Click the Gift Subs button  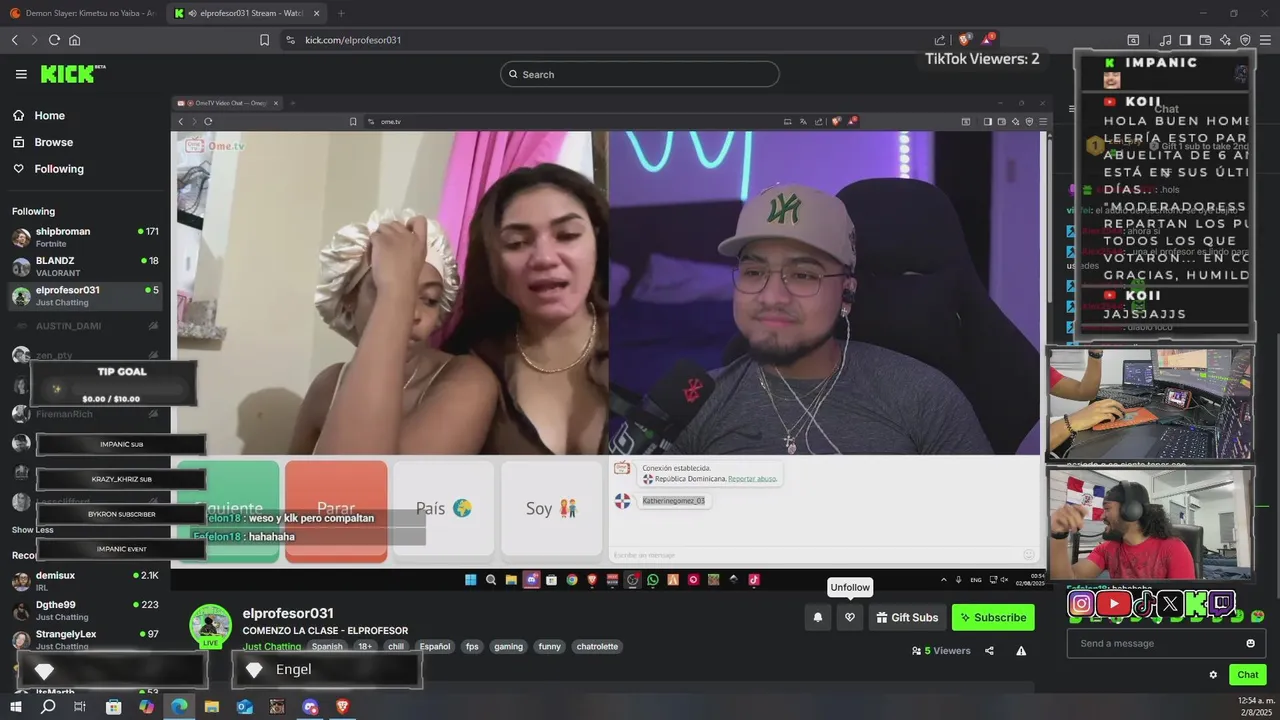pos(908,617)
